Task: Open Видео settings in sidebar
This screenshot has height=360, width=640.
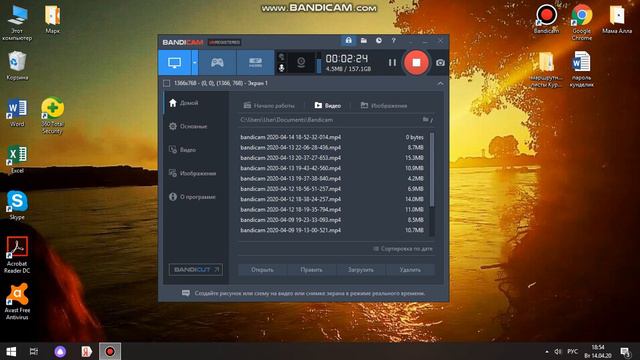Action: click(x=196, y=150)
